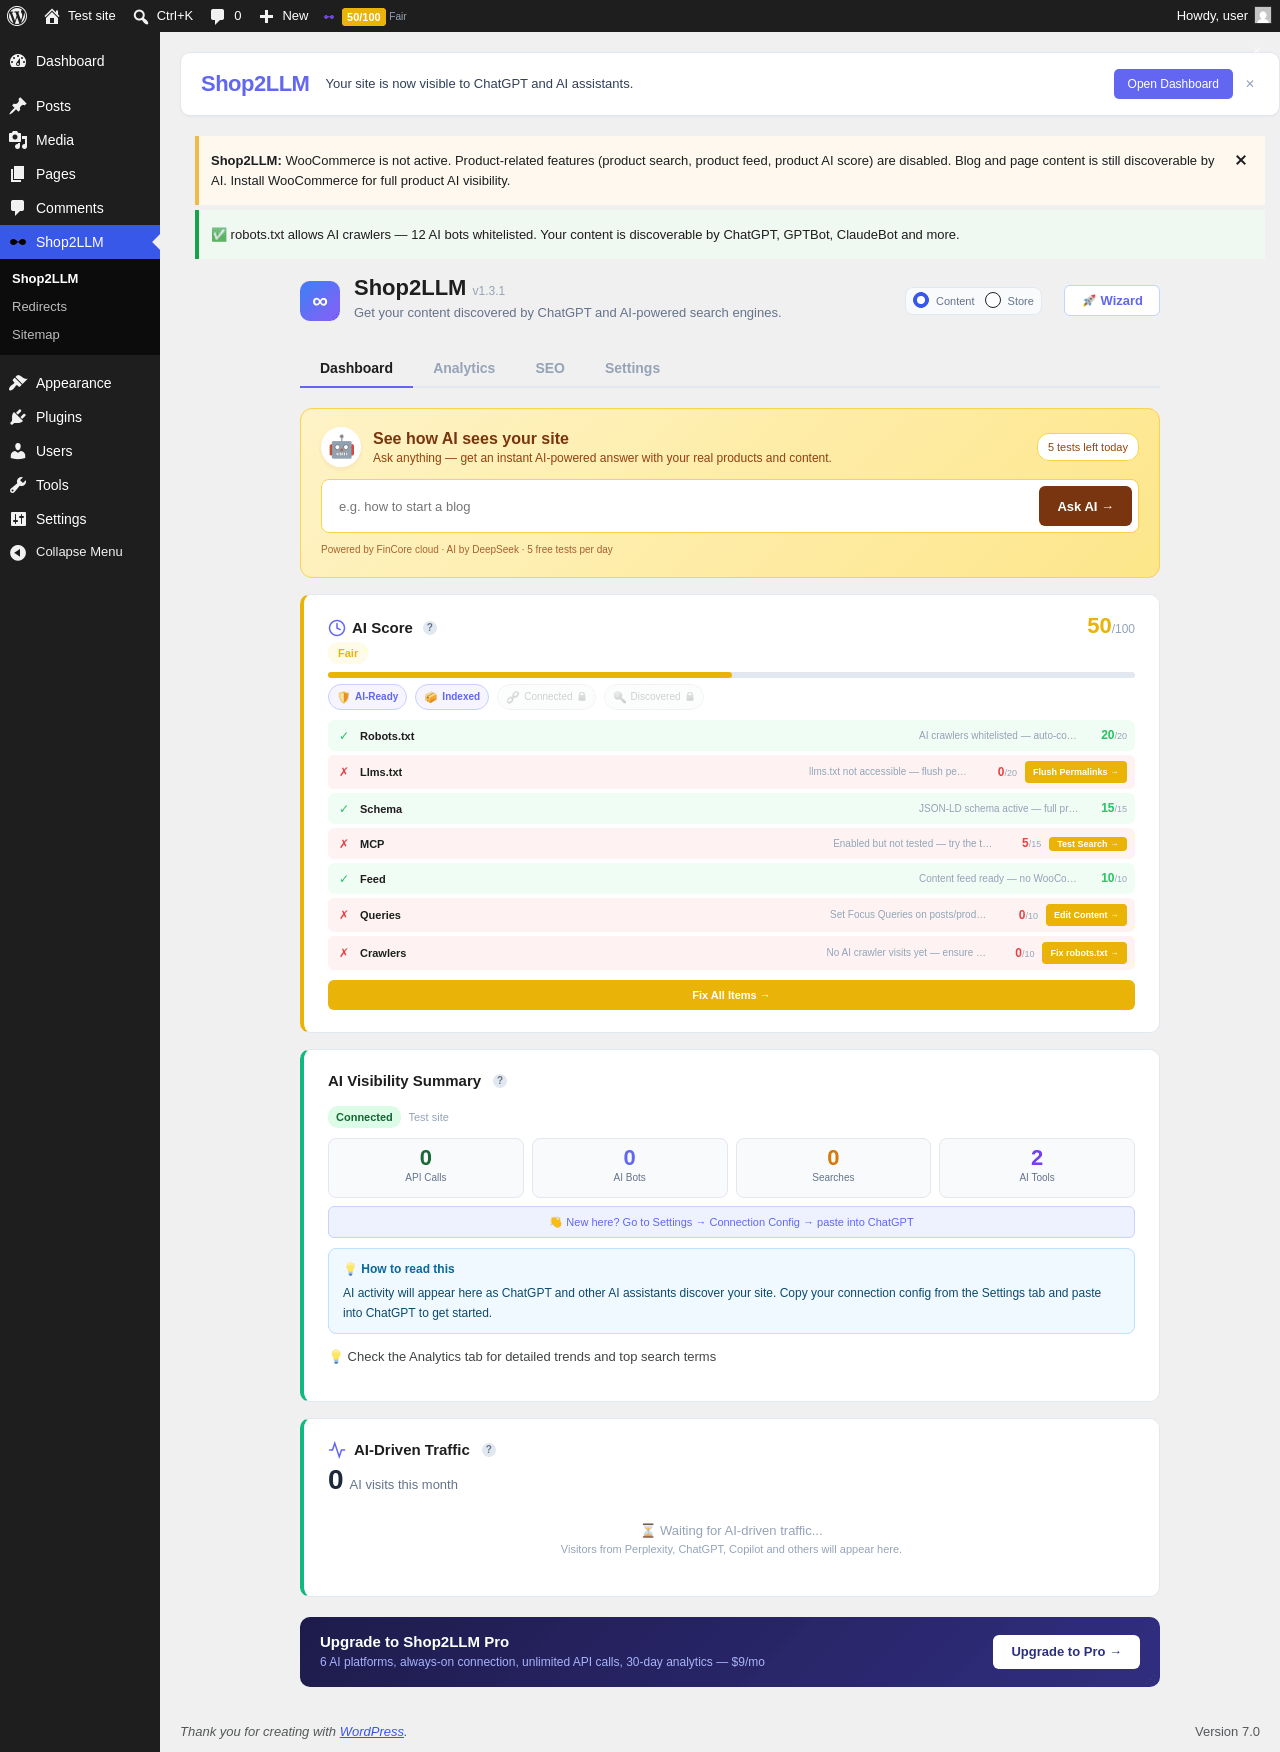1280x1752 pixels.
Task: Open Pages in the sidebar
Action: [x=80, y=174]
